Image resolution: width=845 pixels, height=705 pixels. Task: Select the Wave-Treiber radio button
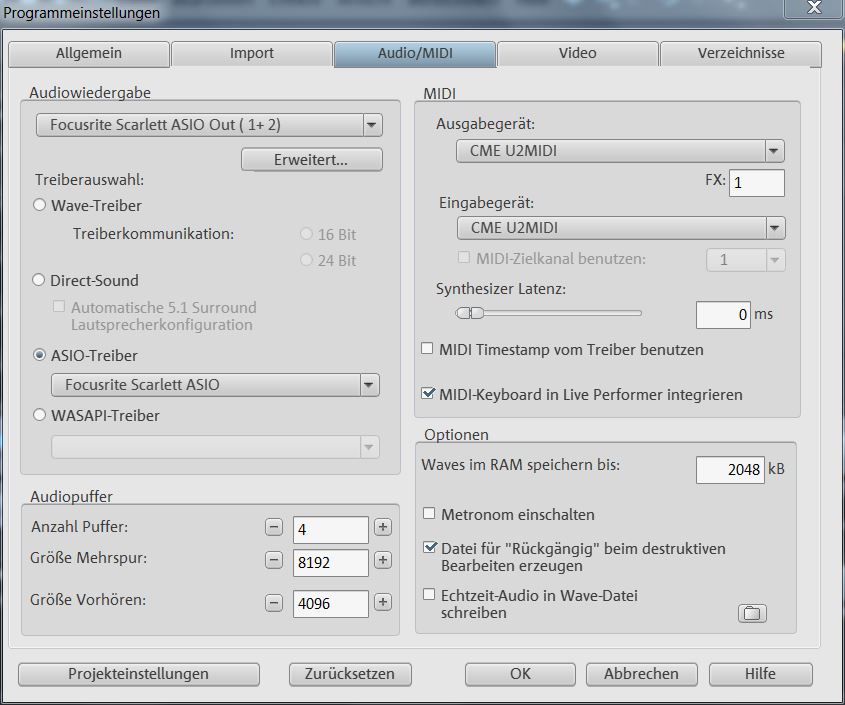[x=40, y=205]
